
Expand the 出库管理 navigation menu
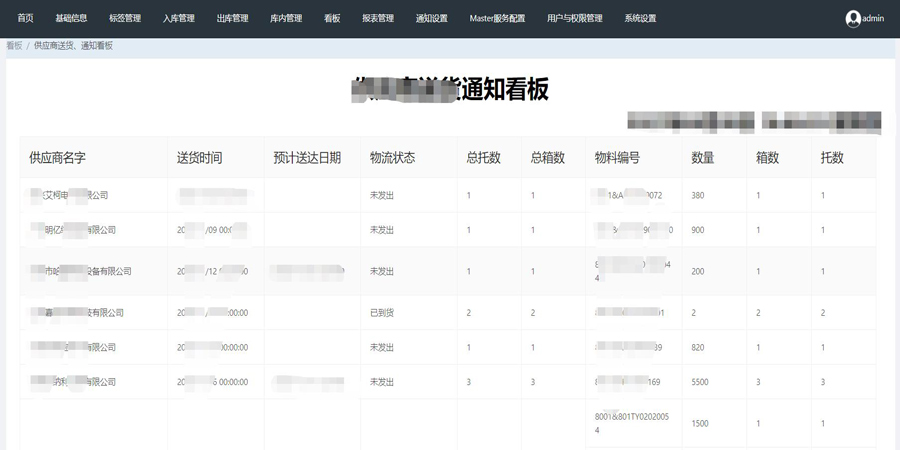pyautogui.click(x=232, y=18)
